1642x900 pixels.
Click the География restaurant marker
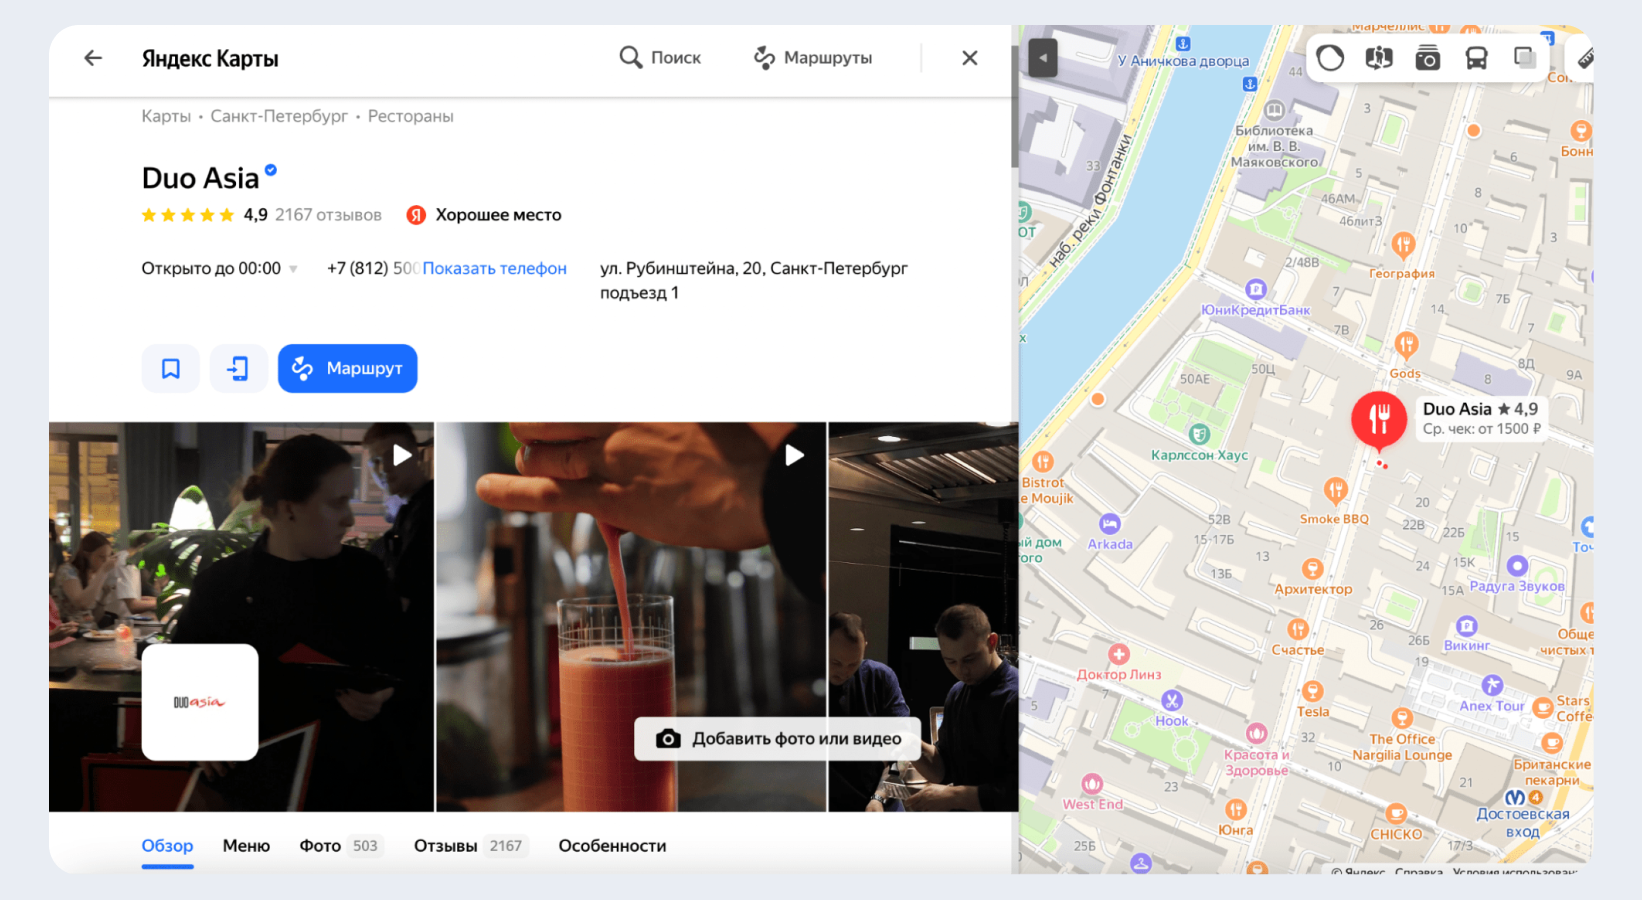tap(1403, 245)
